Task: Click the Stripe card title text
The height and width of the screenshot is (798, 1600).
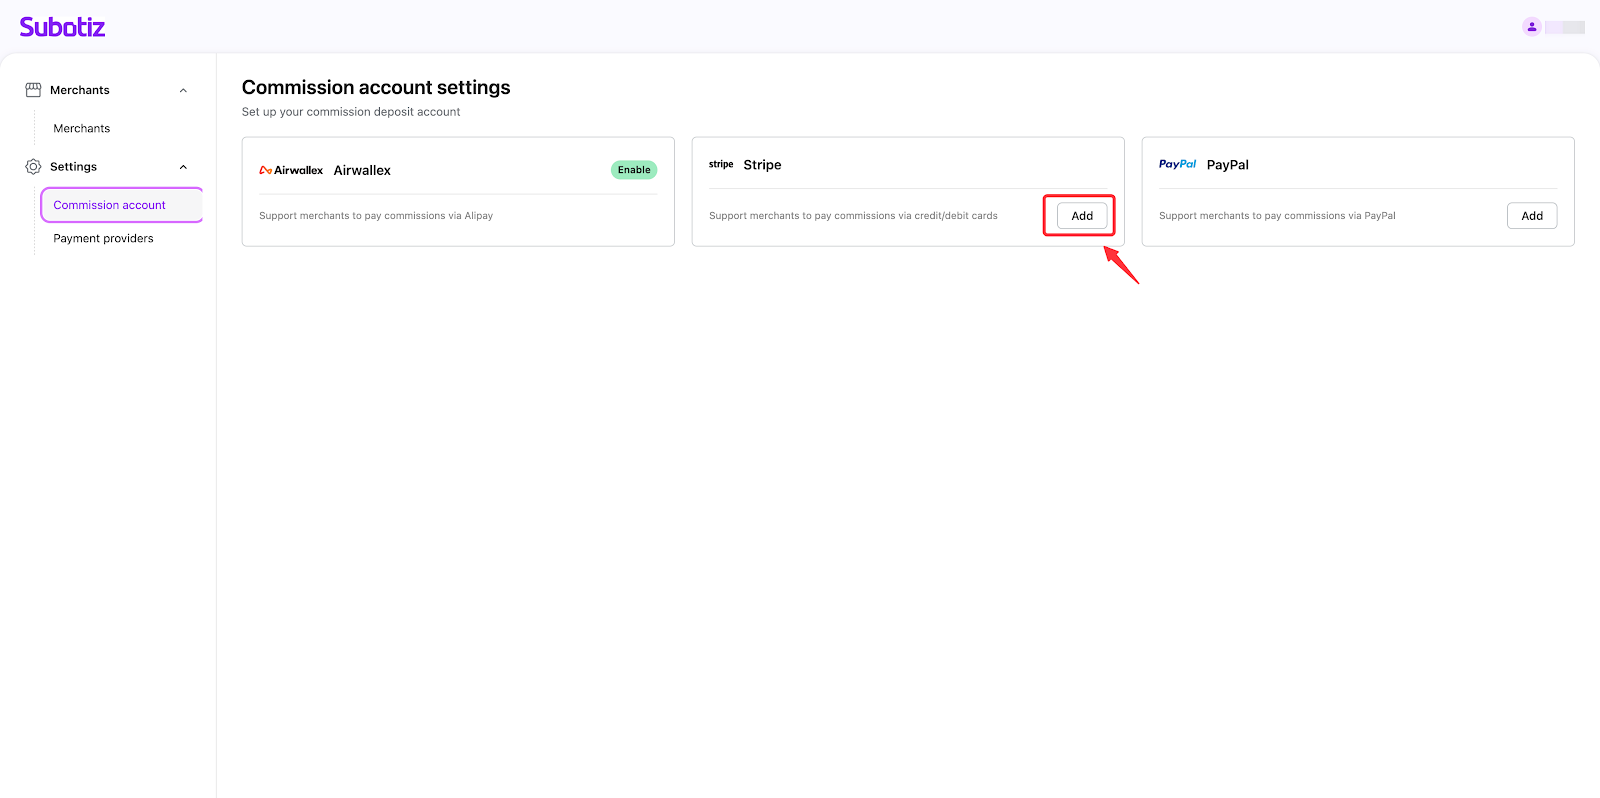Action: [762, 165]
